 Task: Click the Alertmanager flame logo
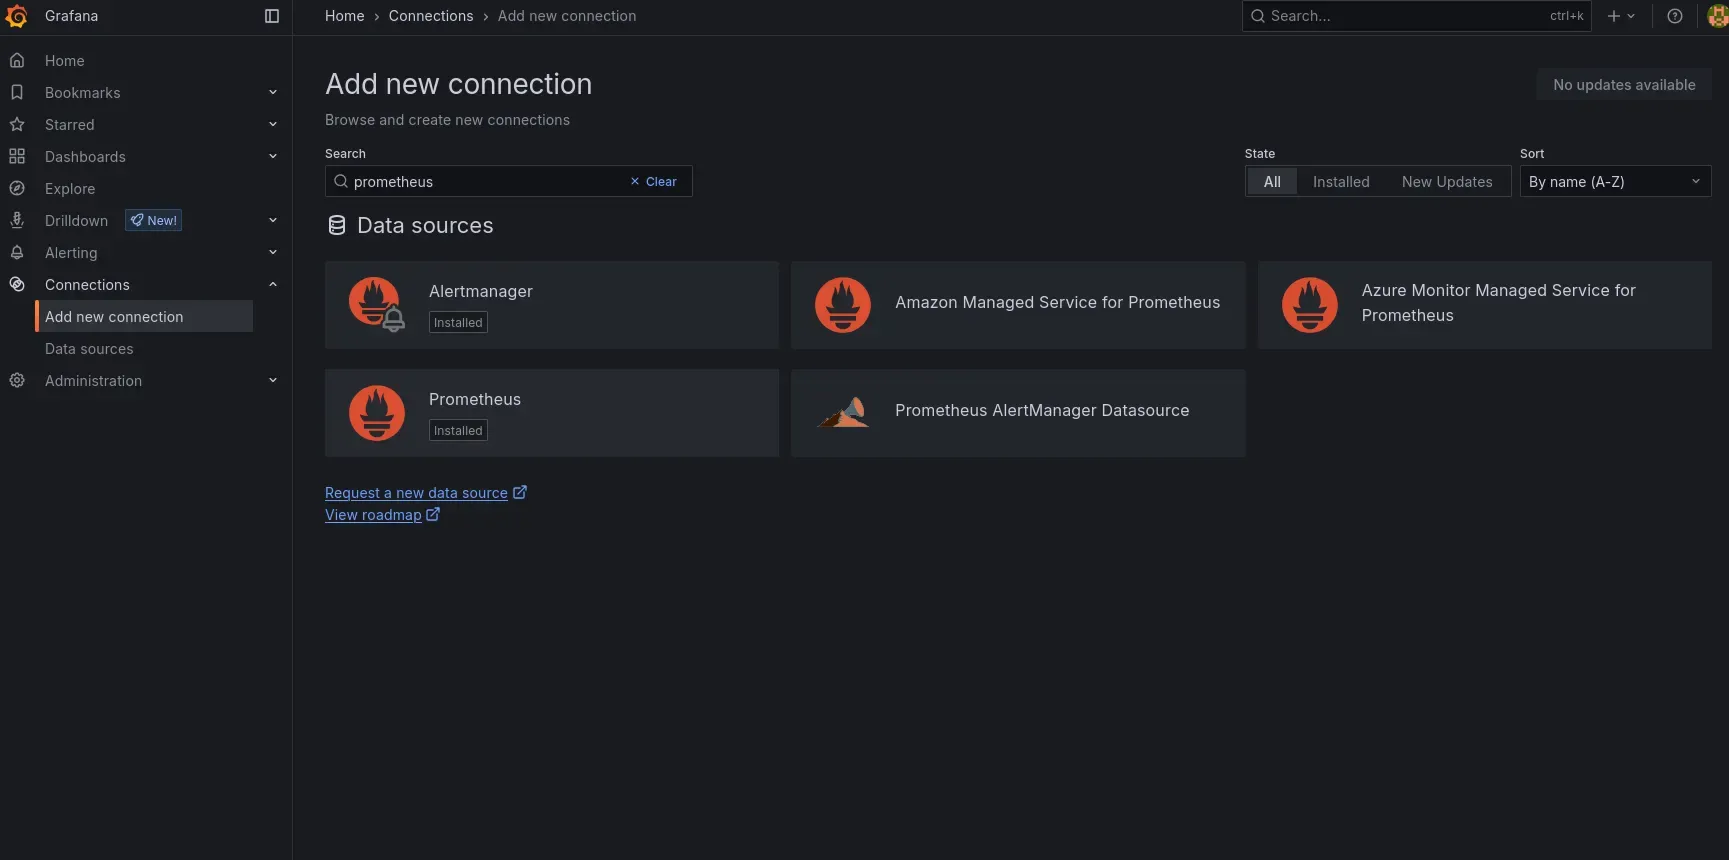(x=377, y=305)
